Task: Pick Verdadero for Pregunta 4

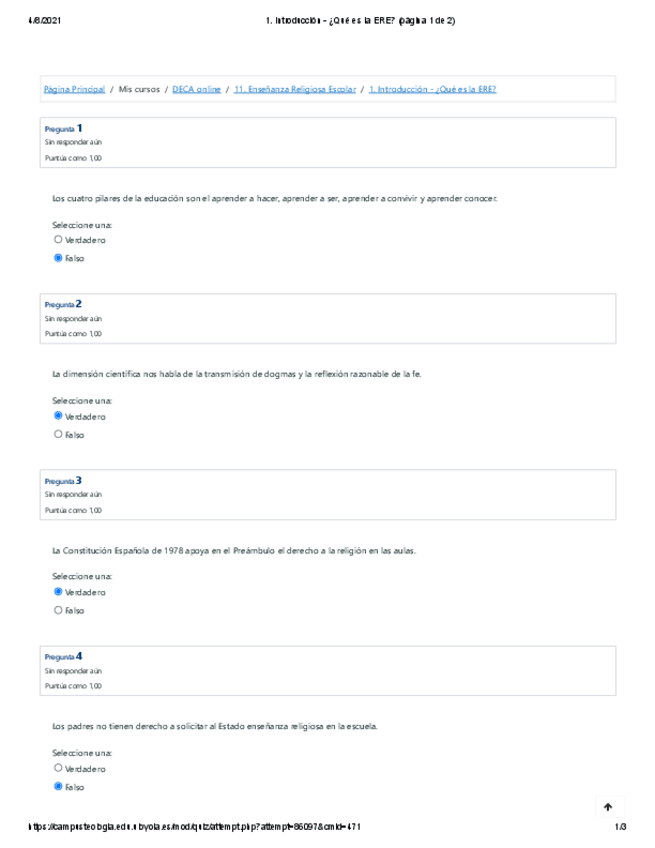Action: click(x=59, y=768)
